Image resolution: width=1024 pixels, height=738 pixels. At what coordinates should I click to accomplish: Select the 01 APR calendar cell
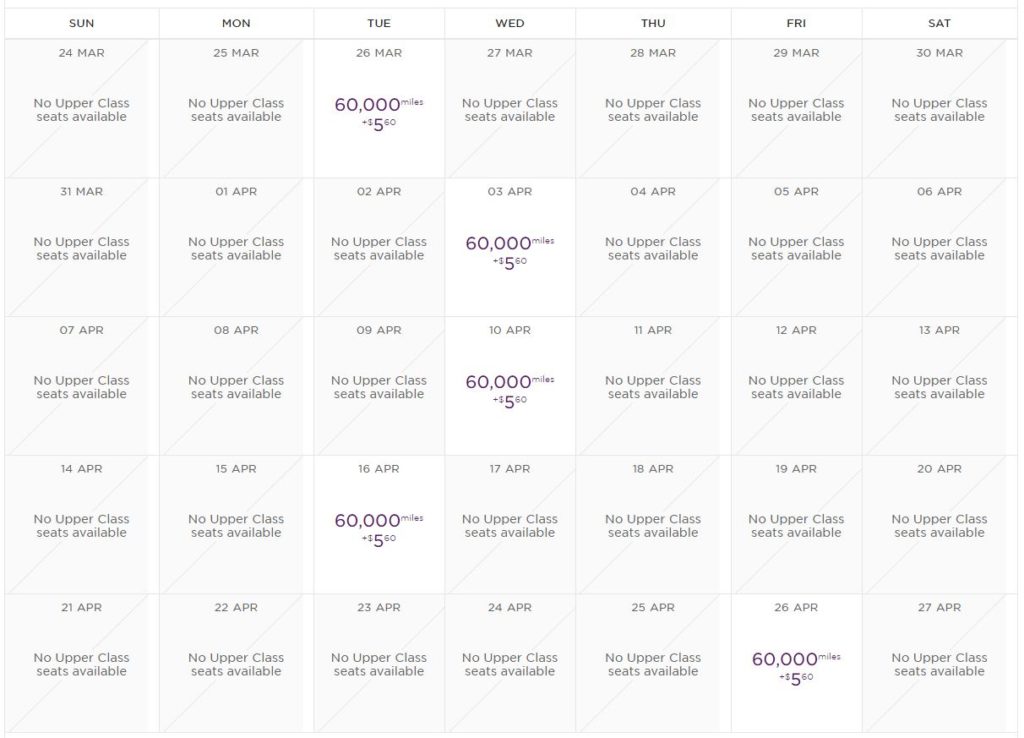[x=236, y=249]
